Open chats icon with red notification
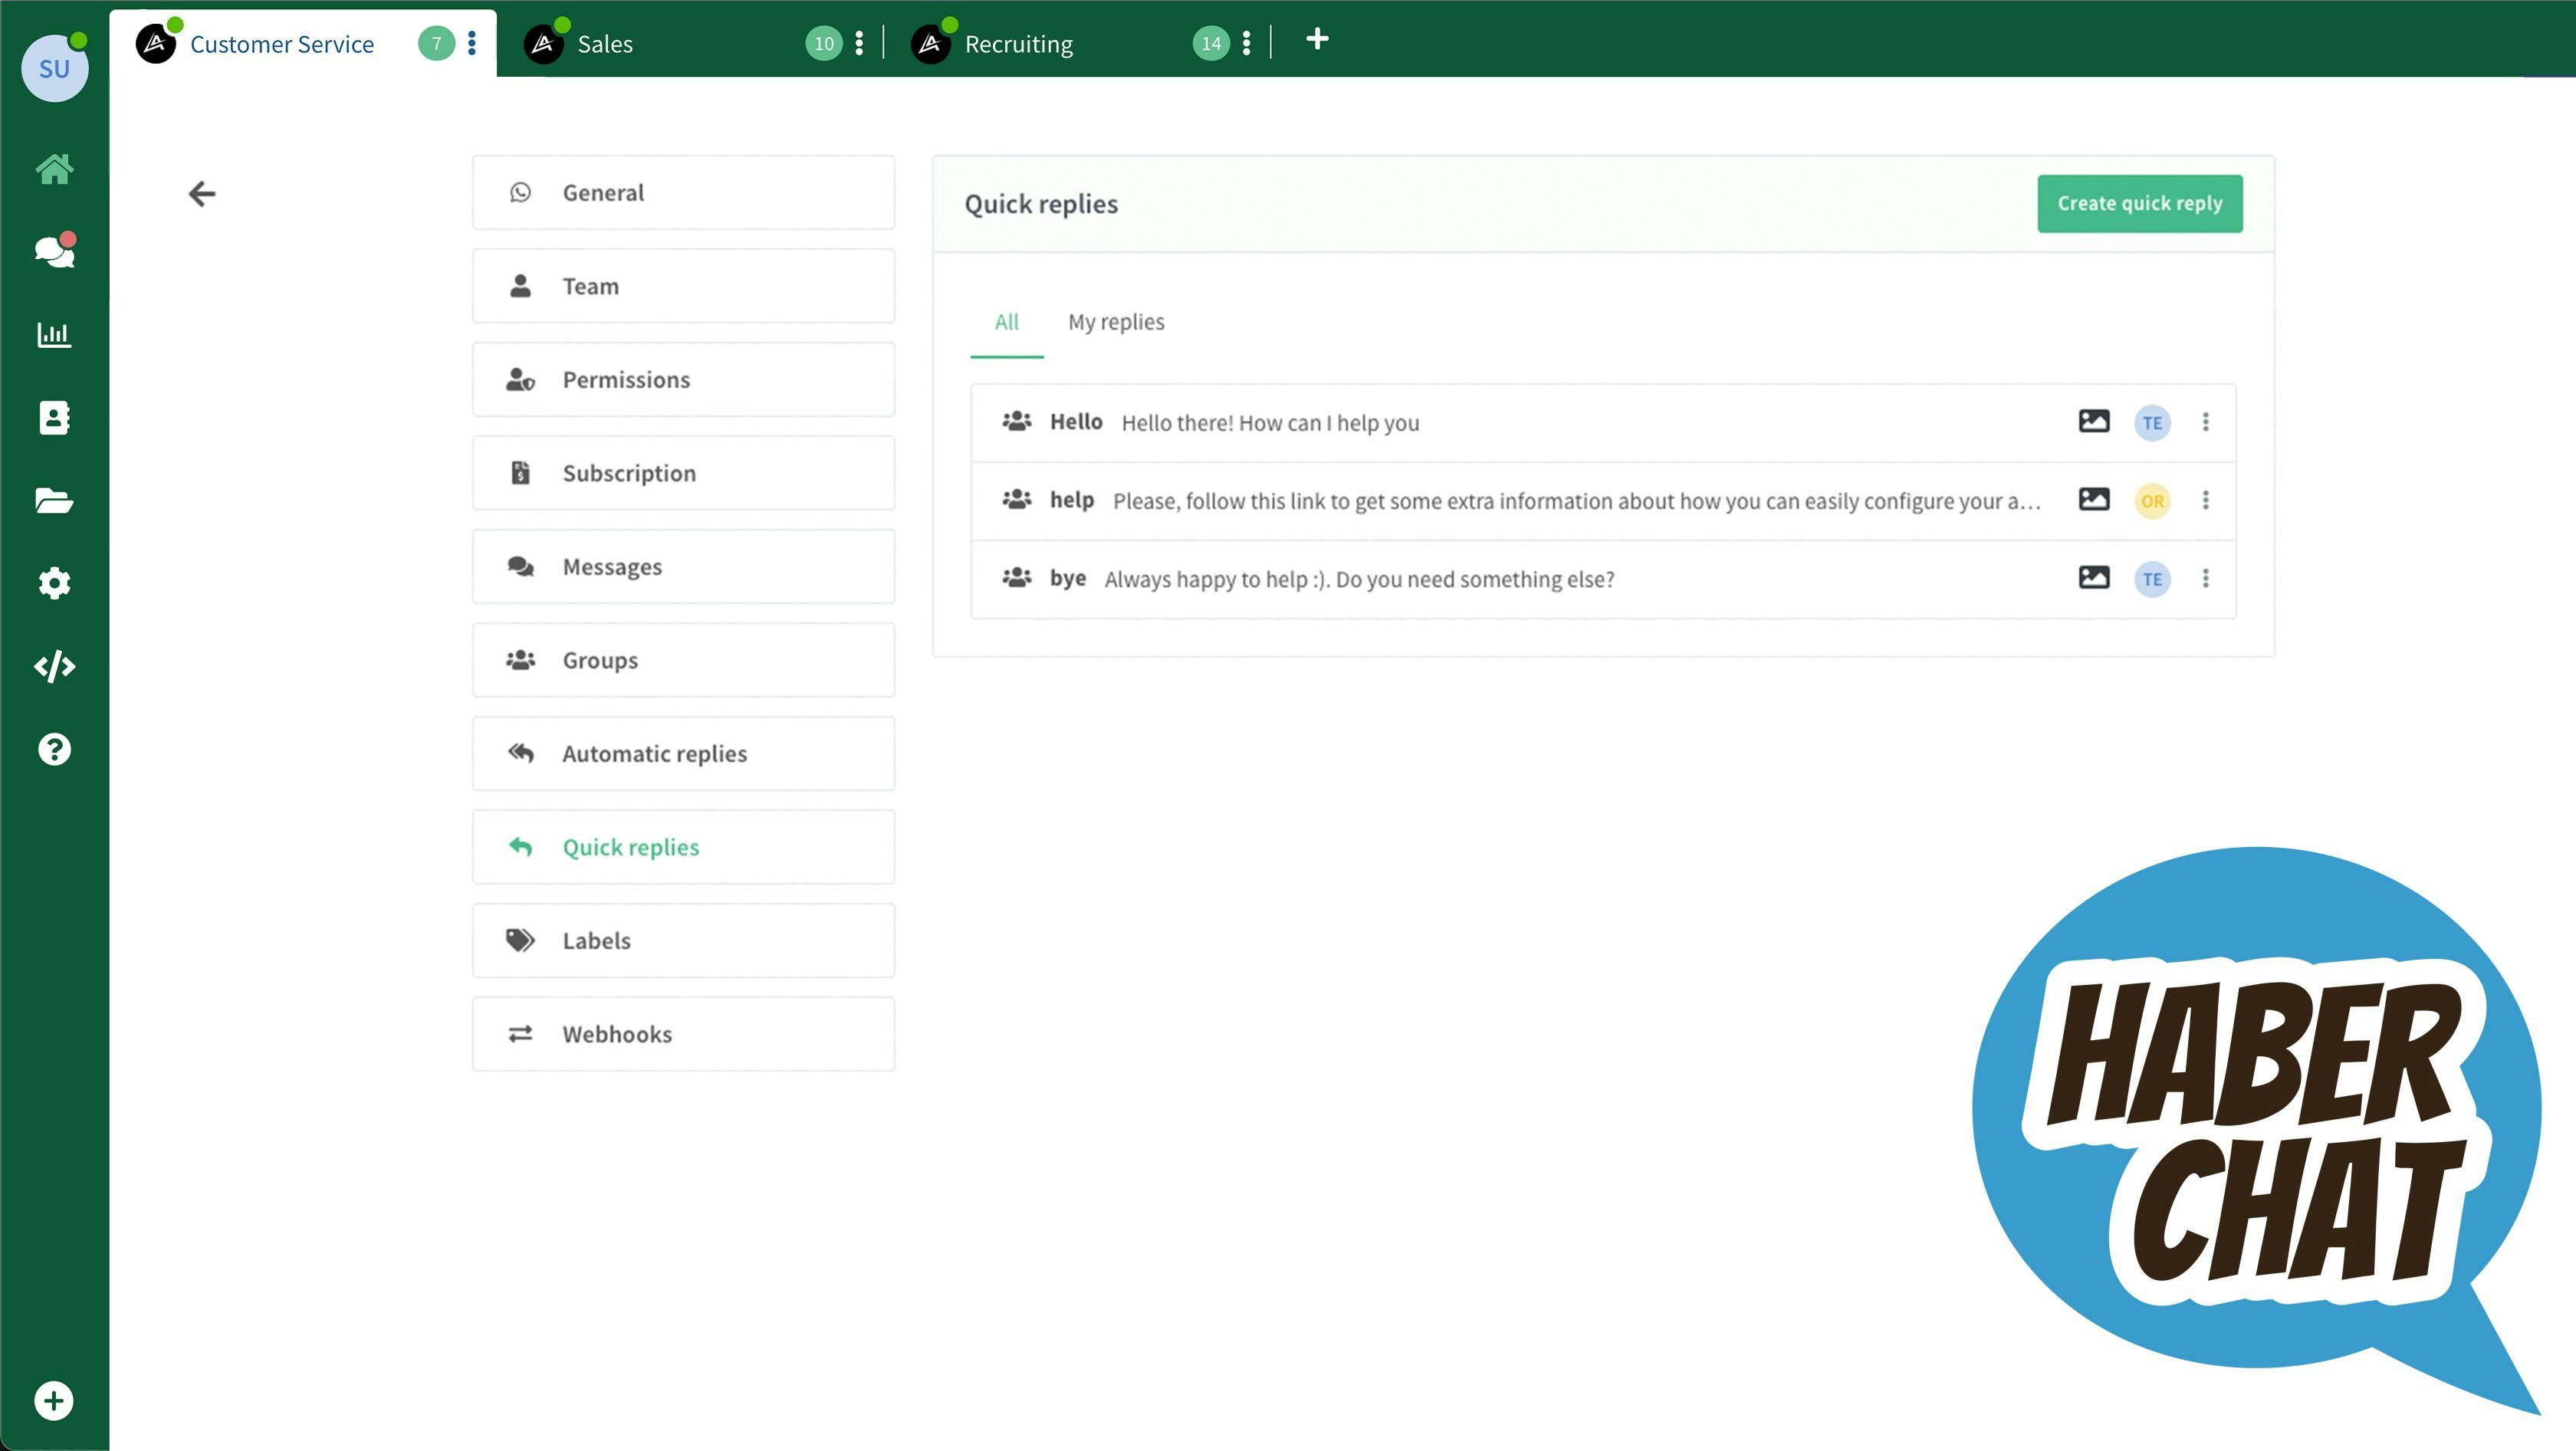The width and height of the screenshot is (2576, 1451). [x=54, y=251]
